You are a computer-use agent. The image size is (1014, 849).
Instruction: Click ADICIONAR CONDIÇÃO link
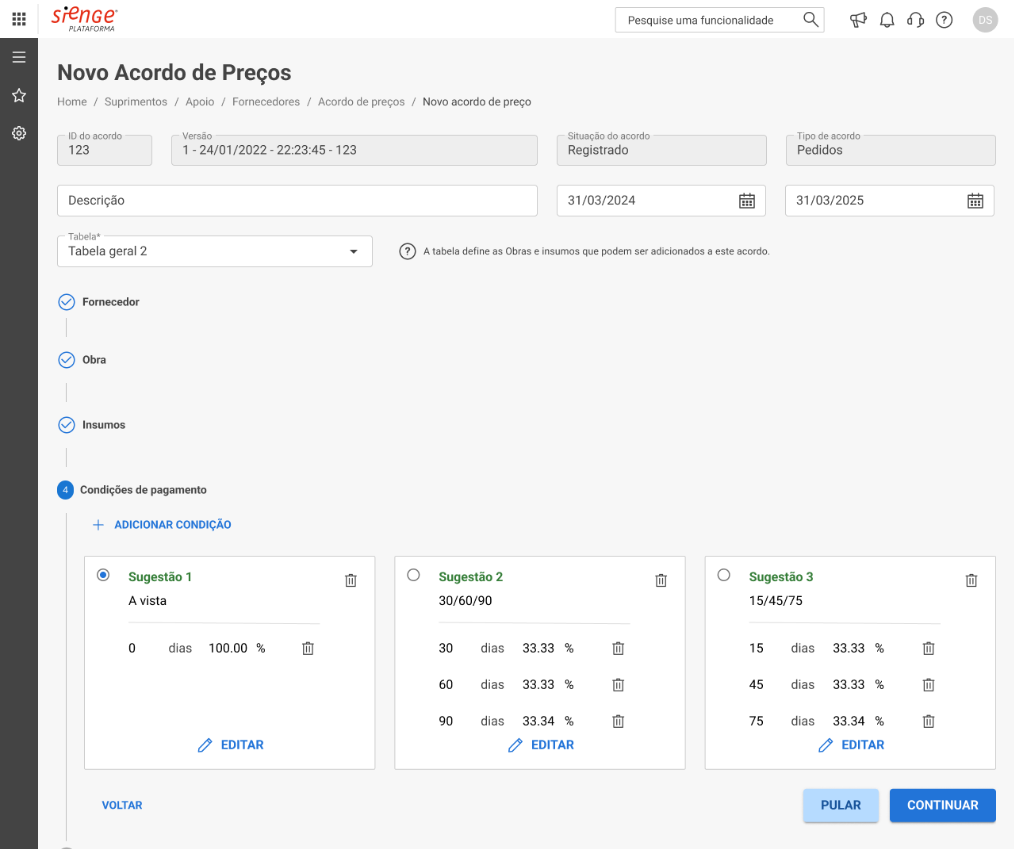pos(162,524)
